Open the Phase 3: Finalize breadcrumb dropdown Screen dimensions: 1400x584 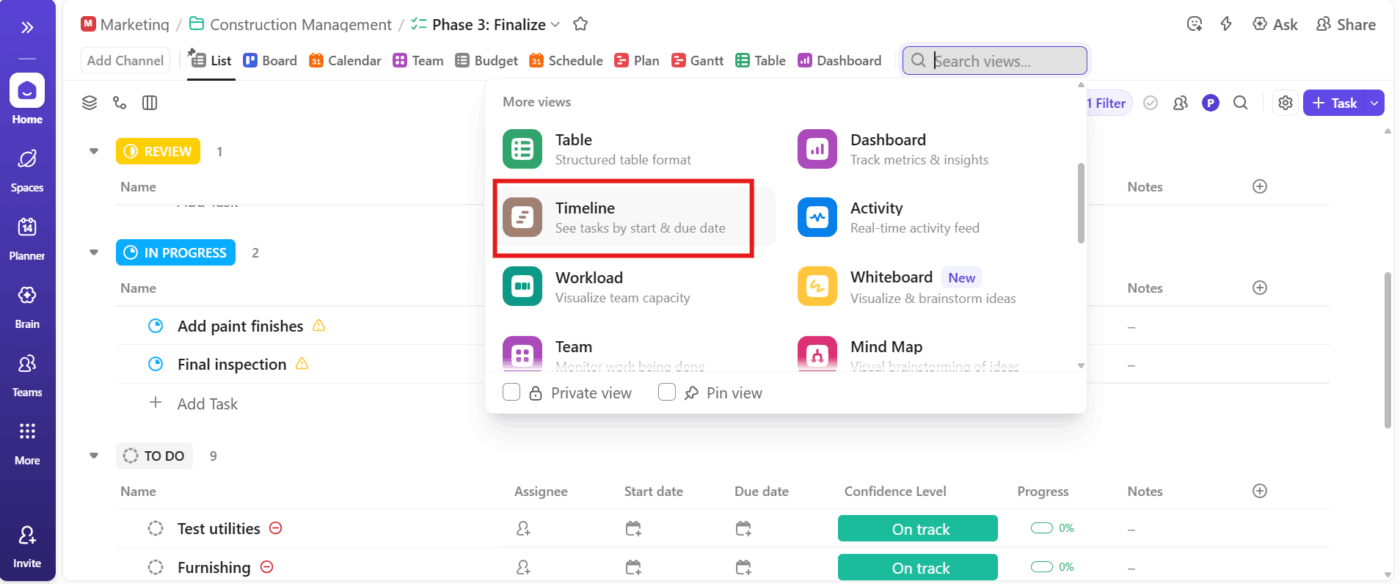pos(557,23)
